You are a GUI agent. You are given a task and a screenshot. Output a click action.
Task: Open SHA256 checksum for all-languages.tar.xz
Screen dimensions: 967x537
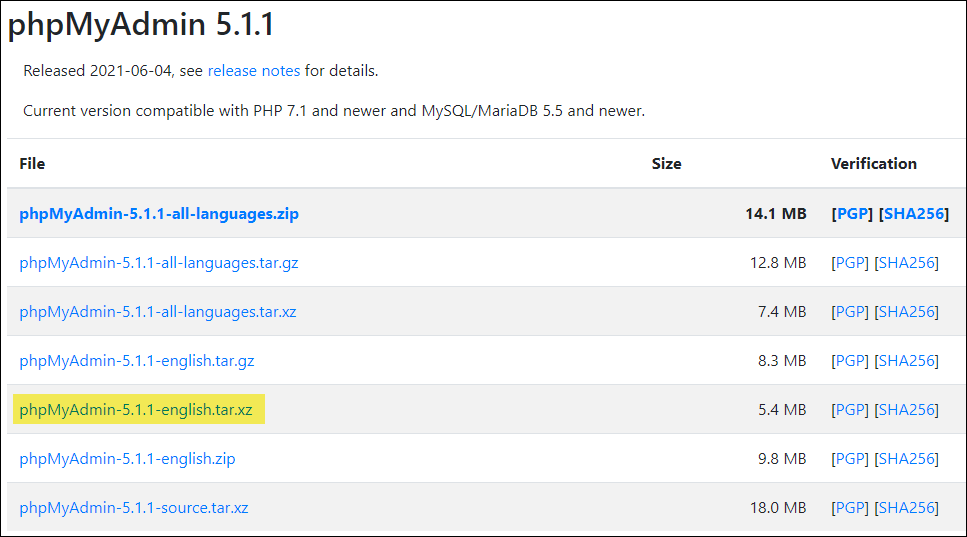[907, 312]
